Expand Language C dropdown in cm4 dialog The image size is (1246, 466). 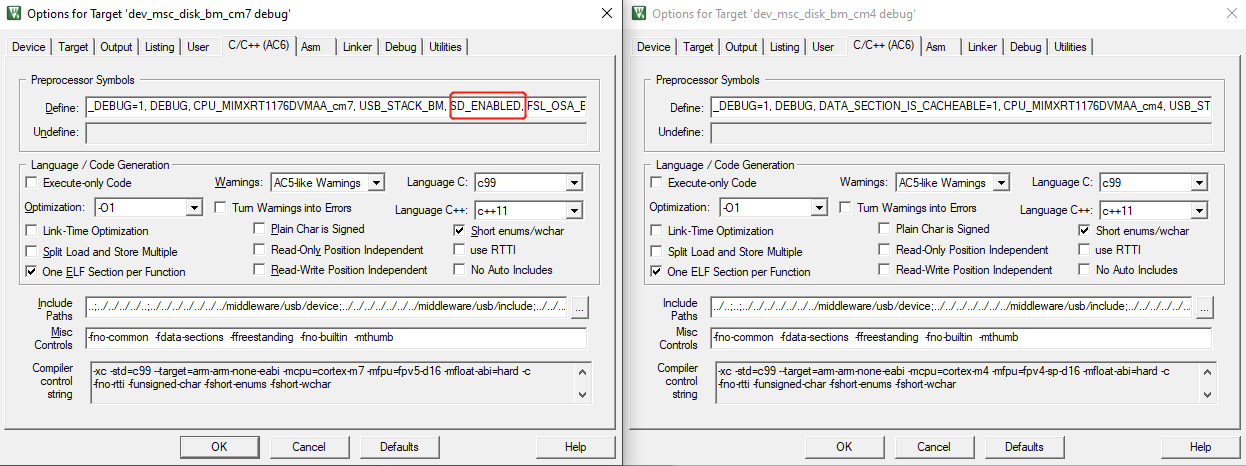(1199, 183)
